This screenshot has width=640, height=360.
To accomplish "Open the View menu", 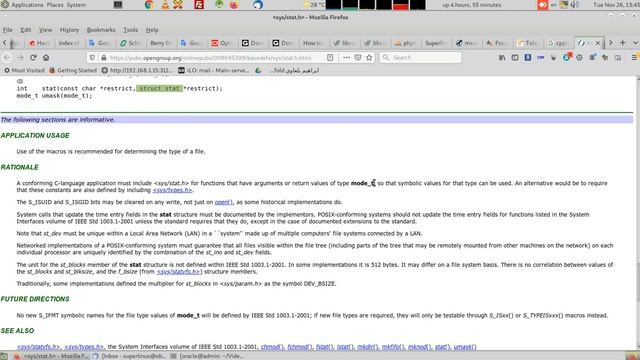I will click(45, 30).
